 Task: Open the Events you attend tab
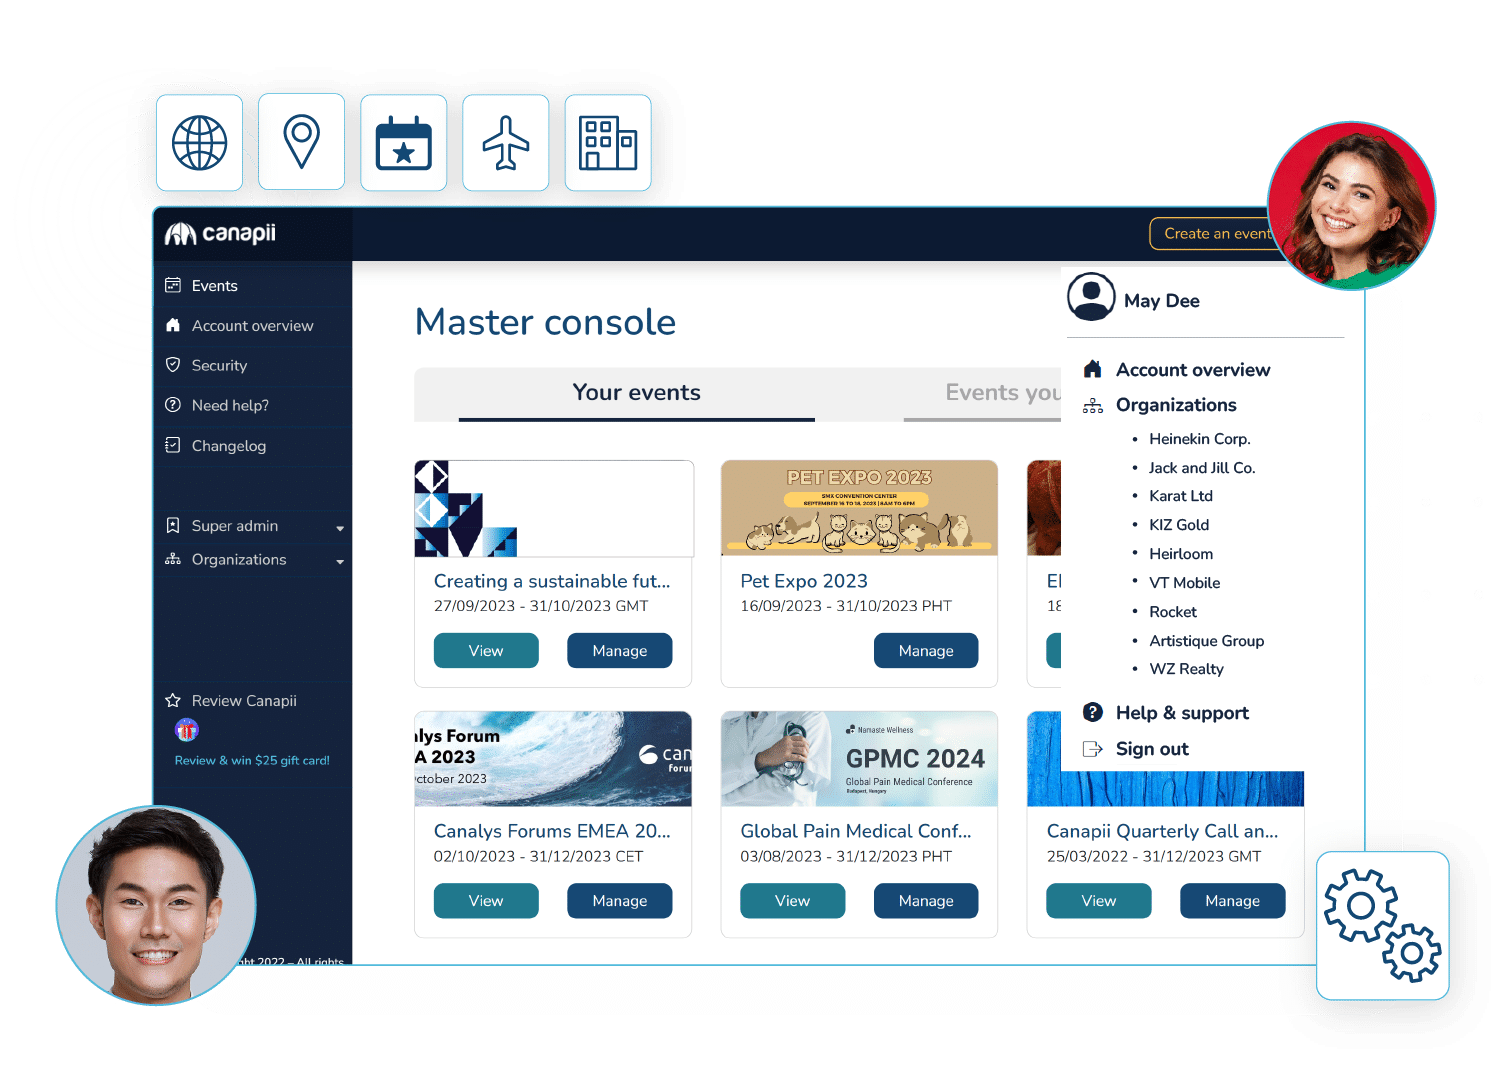(1000, 392)
